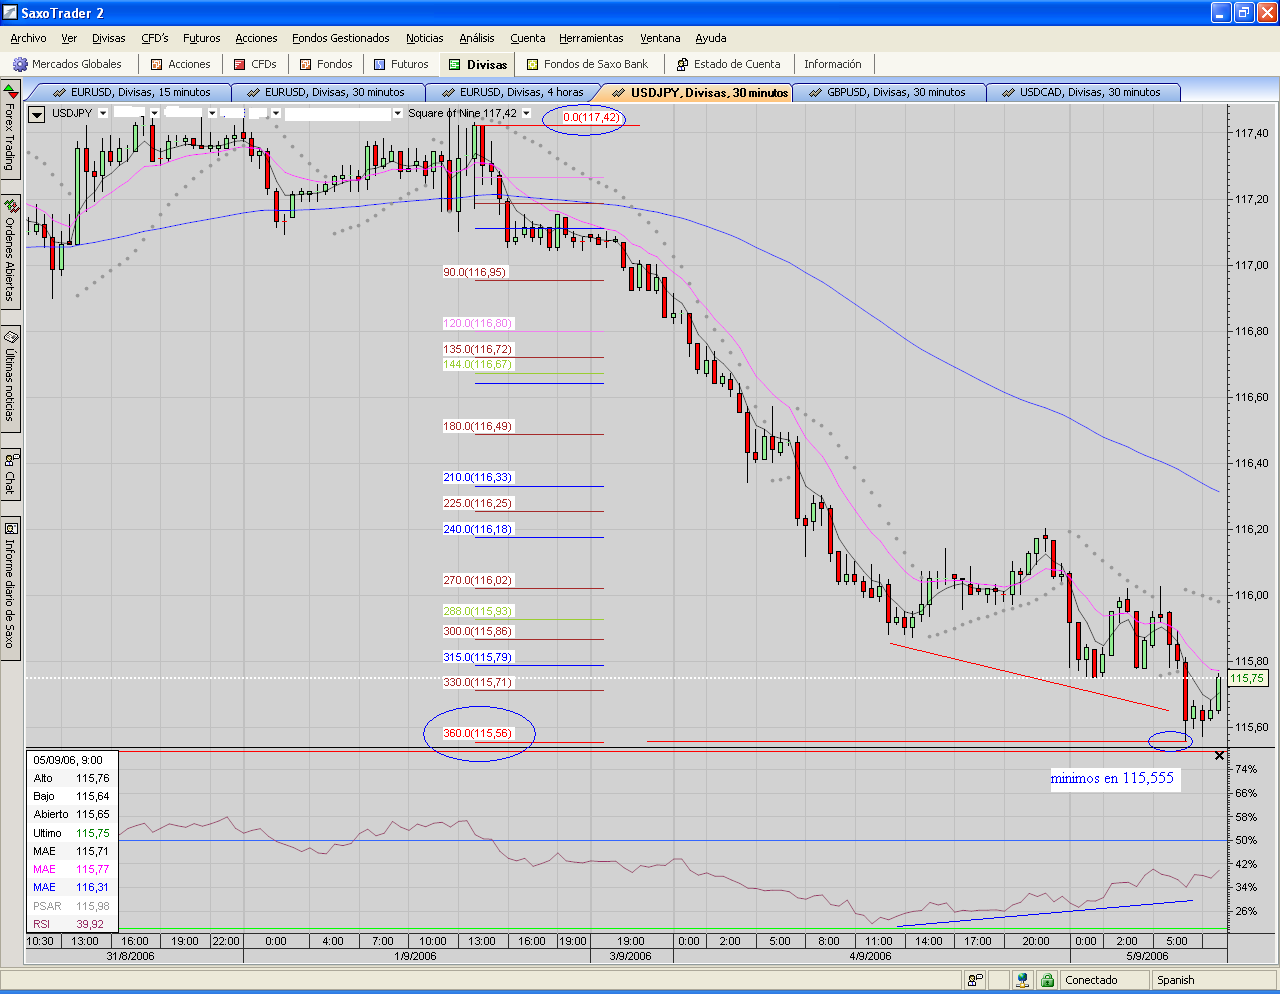The width and height of the screenshot is (1280, 994).
Task: Click the network globe status icon
Action: [1022, 980]
